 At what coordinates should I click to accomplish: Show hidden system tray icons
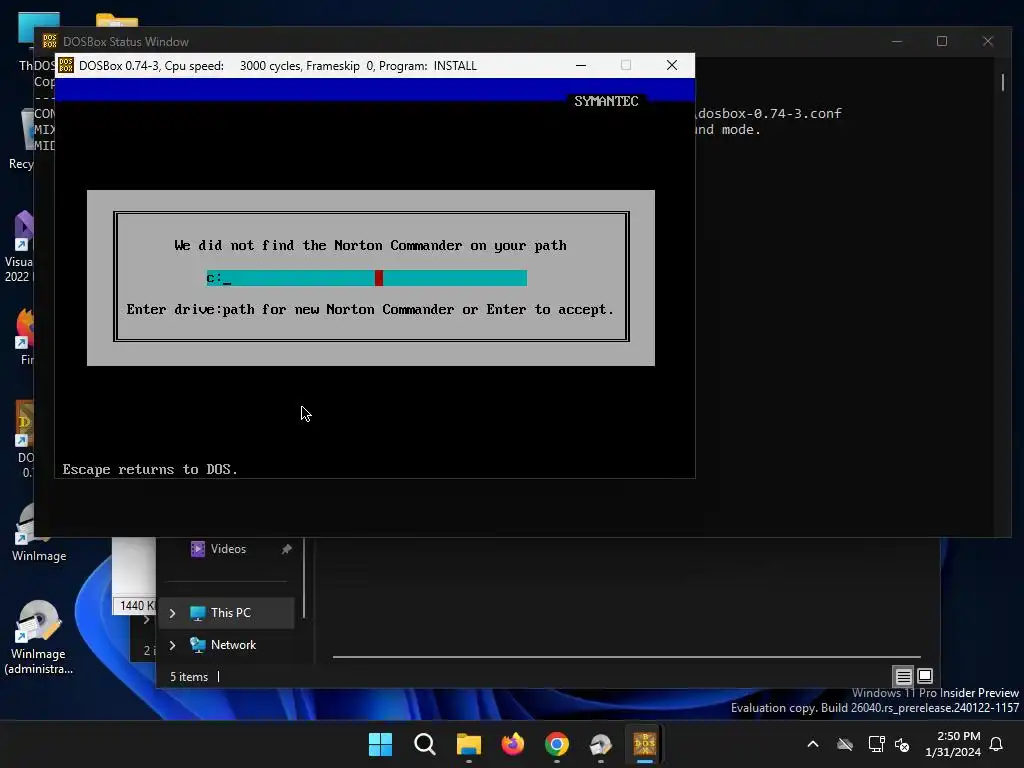coord(812,744)
